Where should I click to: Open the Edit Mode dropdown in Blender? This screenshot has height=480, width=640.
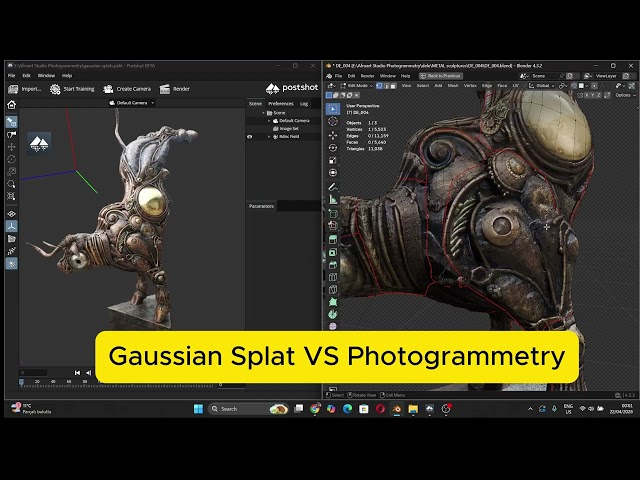[x=356, y=86]
